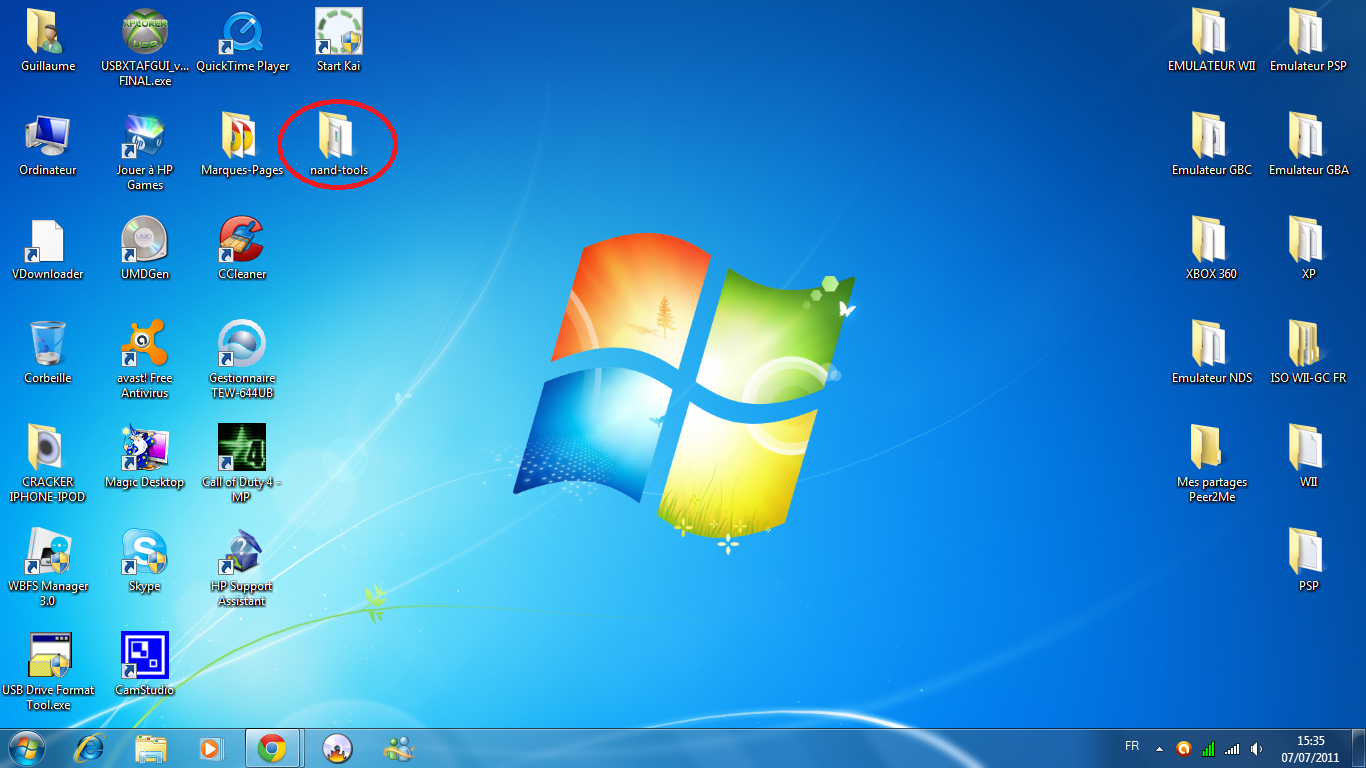Select Mes partages Peer2Me folder

coord(1212,464)
